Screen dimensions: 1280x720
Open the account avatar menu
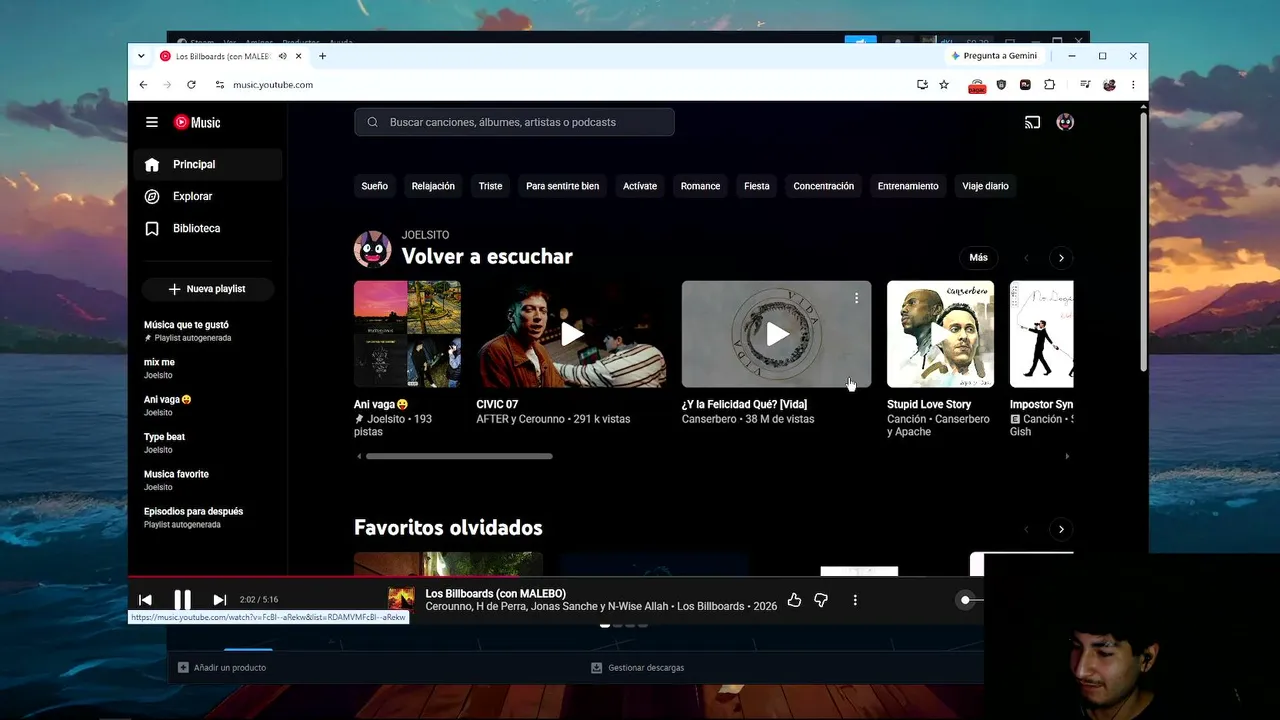tap(1065, 122)
